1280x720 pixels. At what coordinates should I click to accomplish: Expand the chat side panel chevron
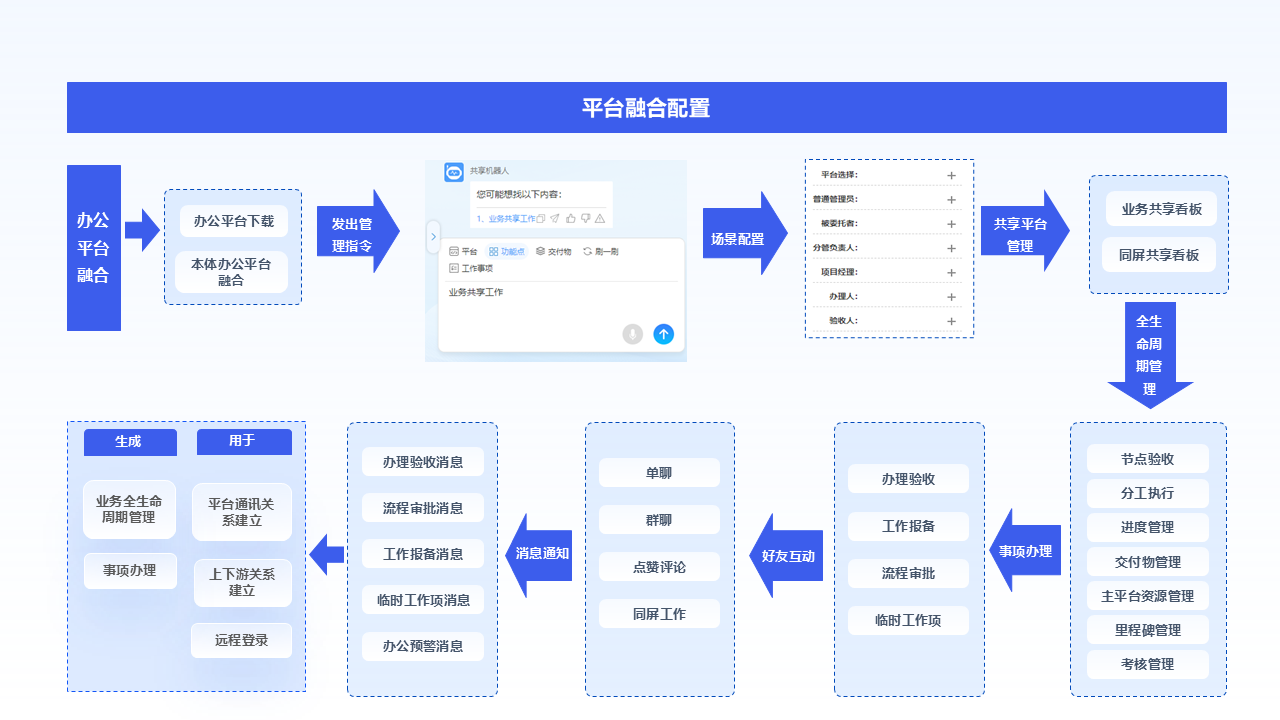433,236
